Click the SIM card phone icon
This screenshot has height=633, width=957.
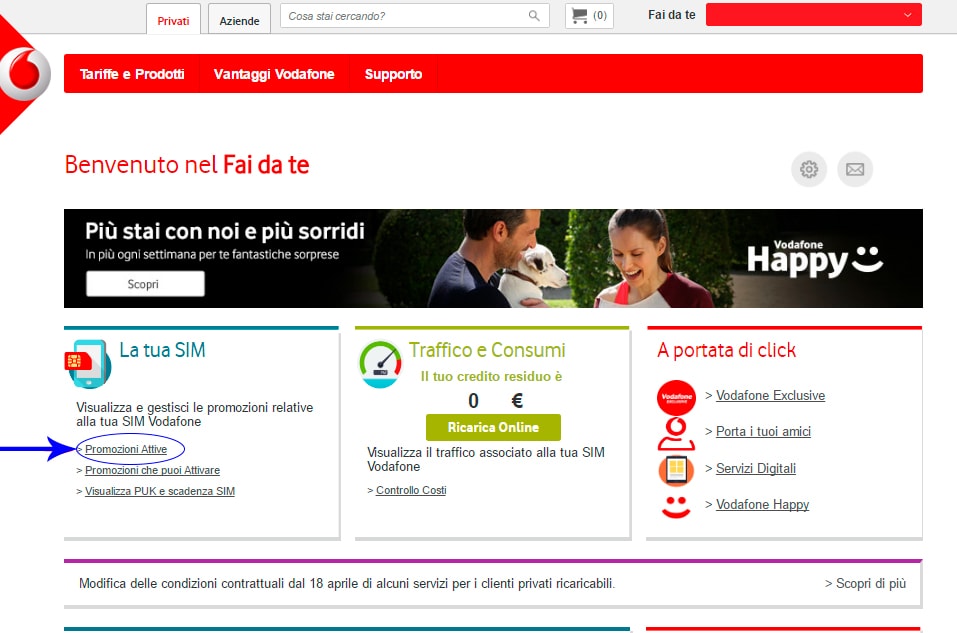click(87, 365)
